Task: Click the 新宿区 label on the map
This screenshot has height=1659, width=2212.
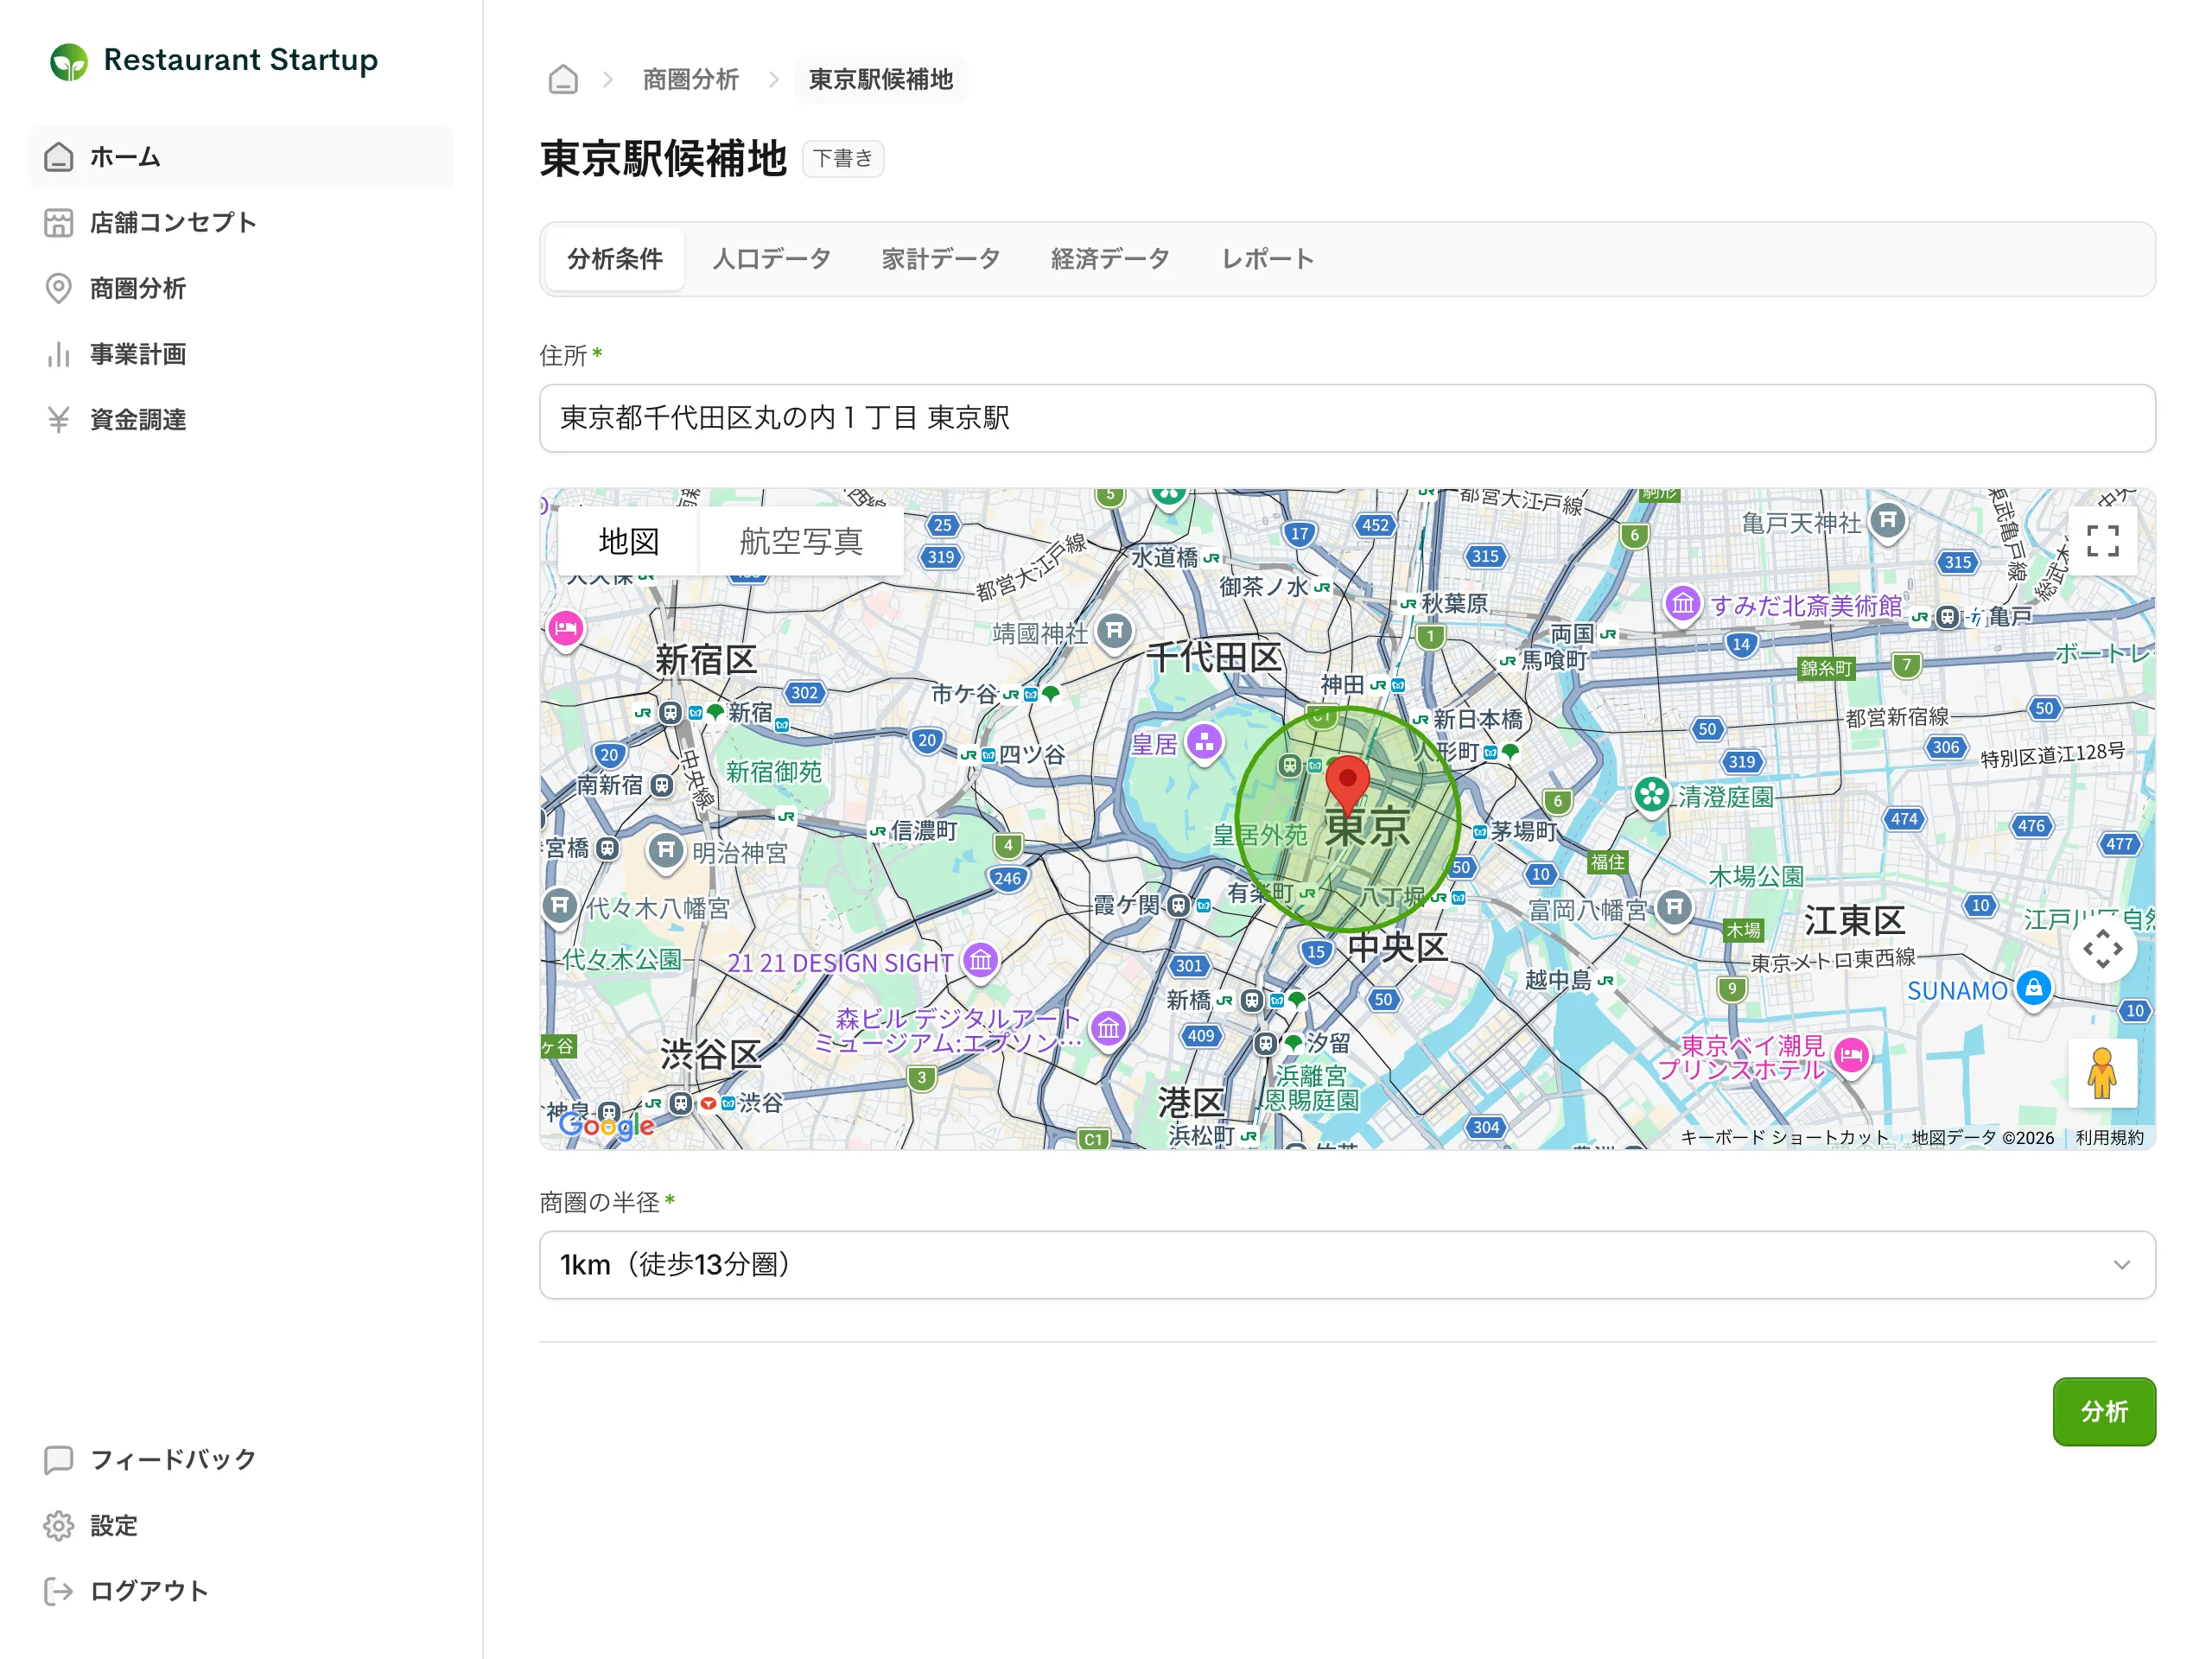Action: pos(706,659)
